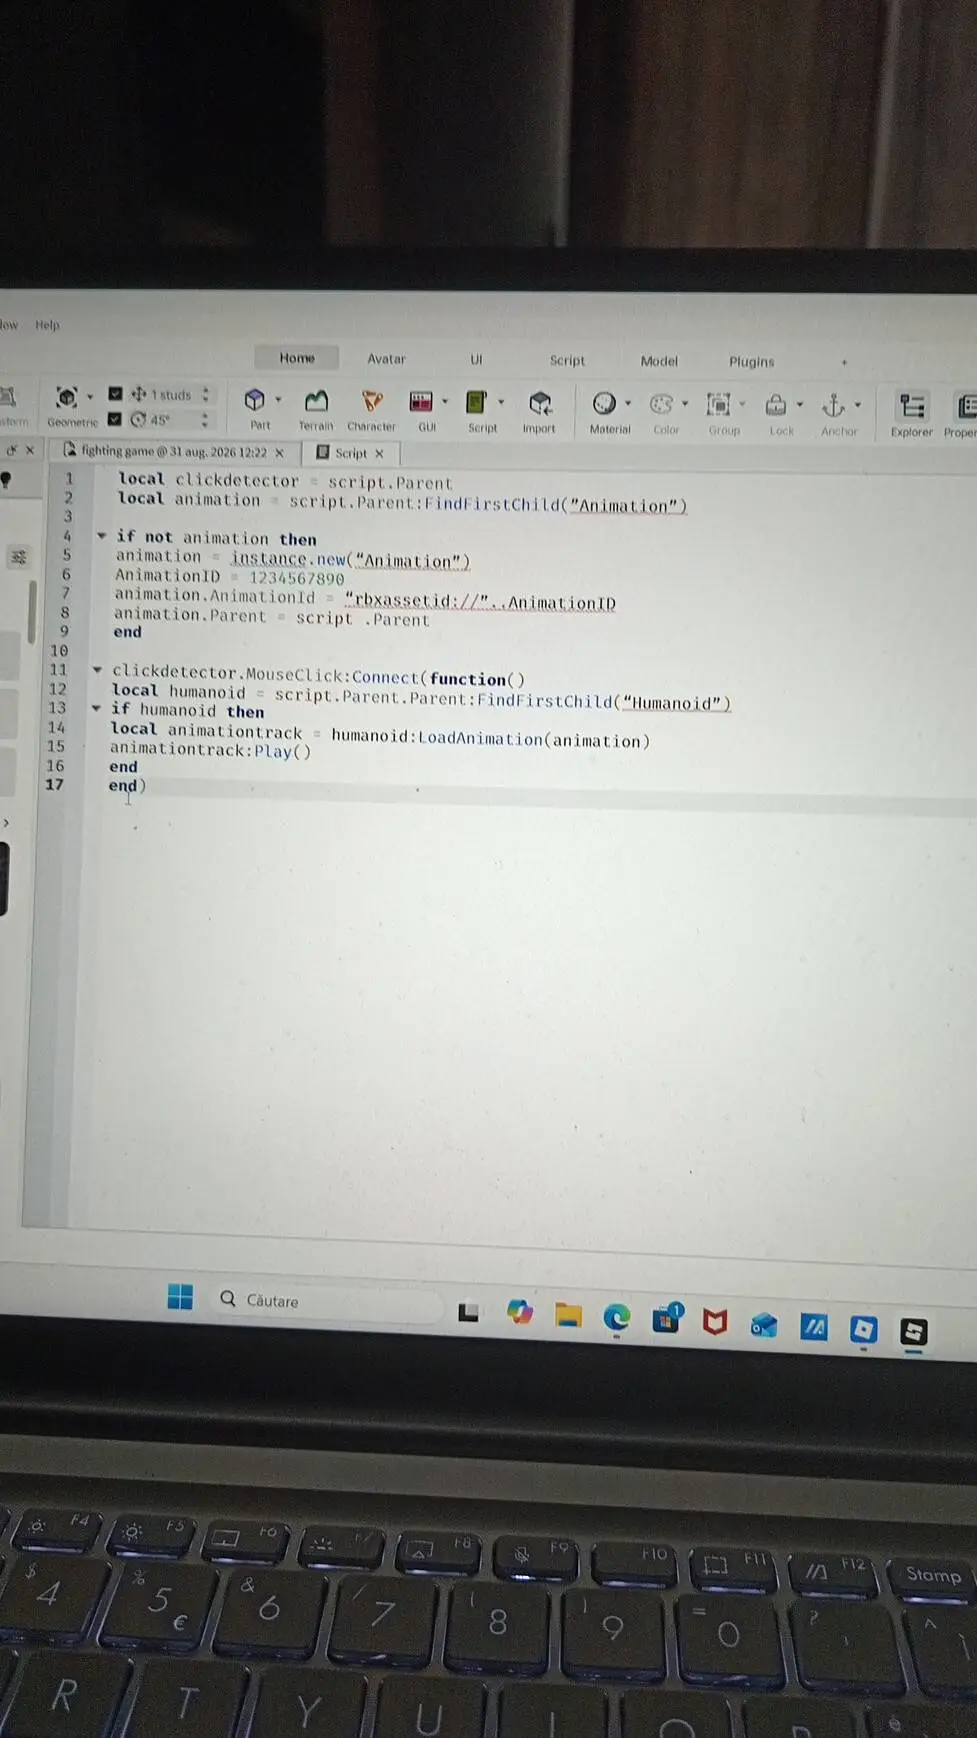Viewport: 977px width, 1738px height.
Task: Click the Script toolbar icon
Action: click(x=477, y=403)
